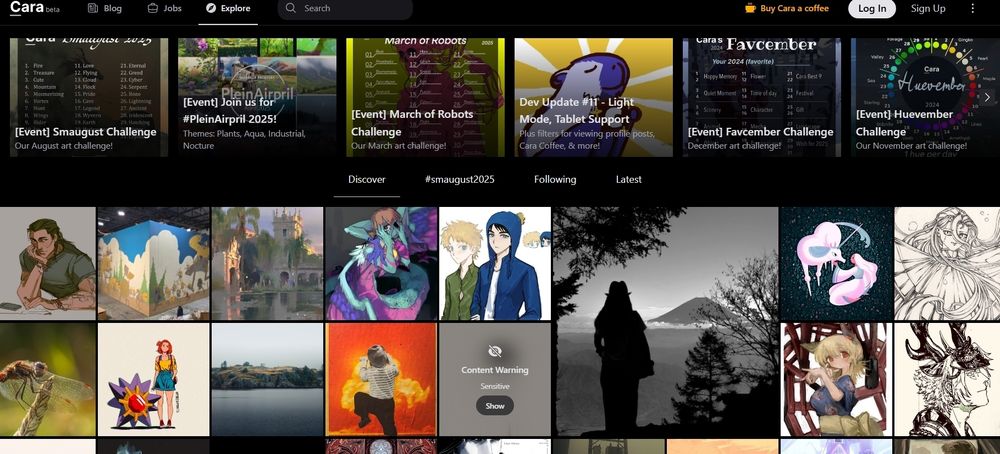
Task: Click the Blog newspaper icon
Action: (x=93, y=8)
